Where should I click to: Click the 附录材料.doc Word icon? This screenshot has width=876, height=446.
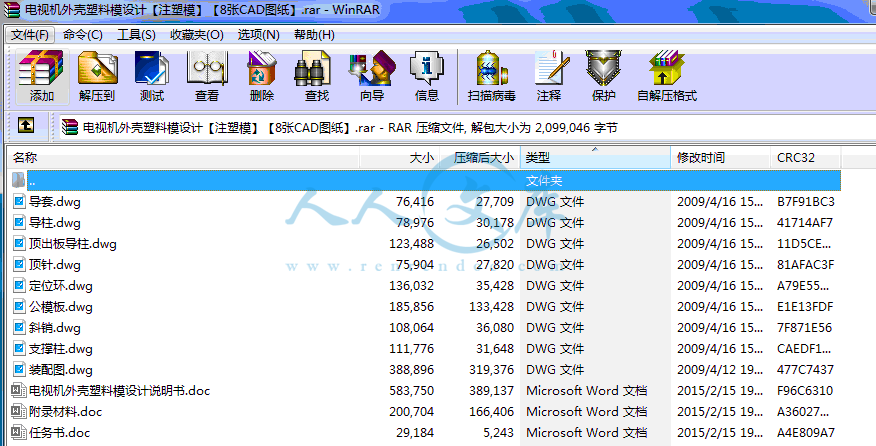pyautogui.click(x=18, y=411)
